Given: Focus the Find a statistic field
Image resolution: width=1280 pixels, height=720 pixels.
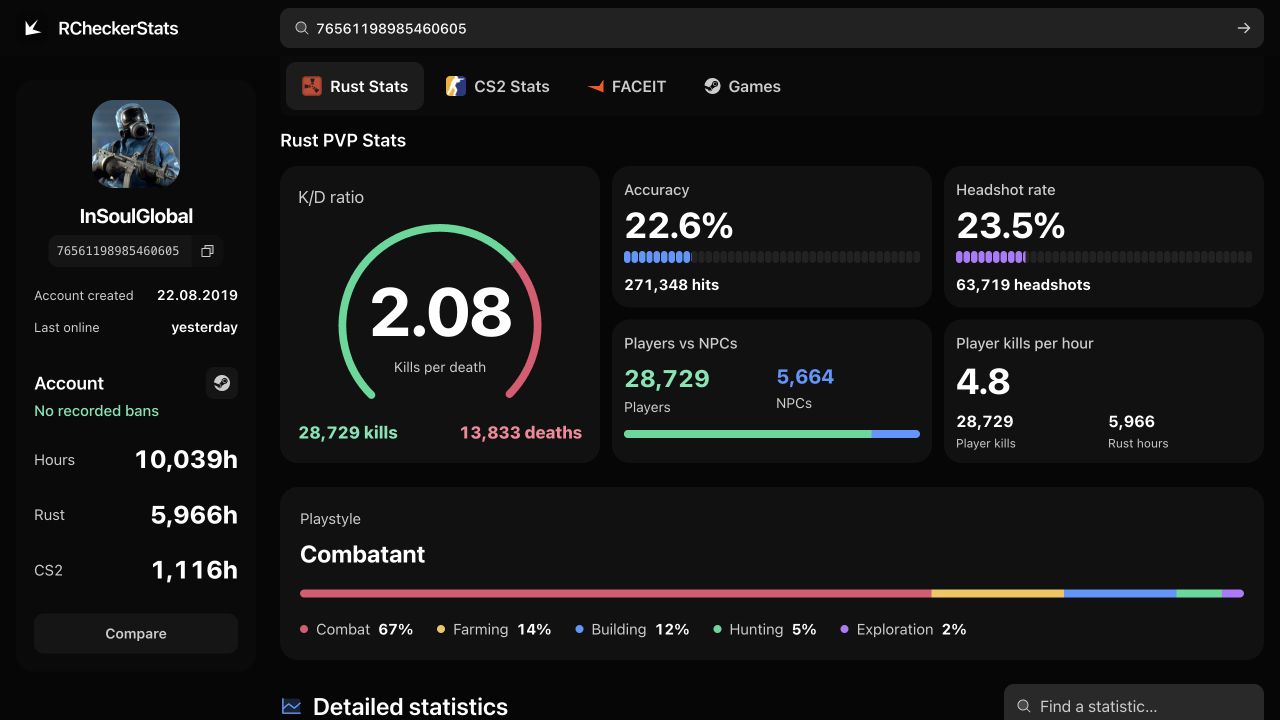Looking at the screenshot, I should pos(1134,706).
